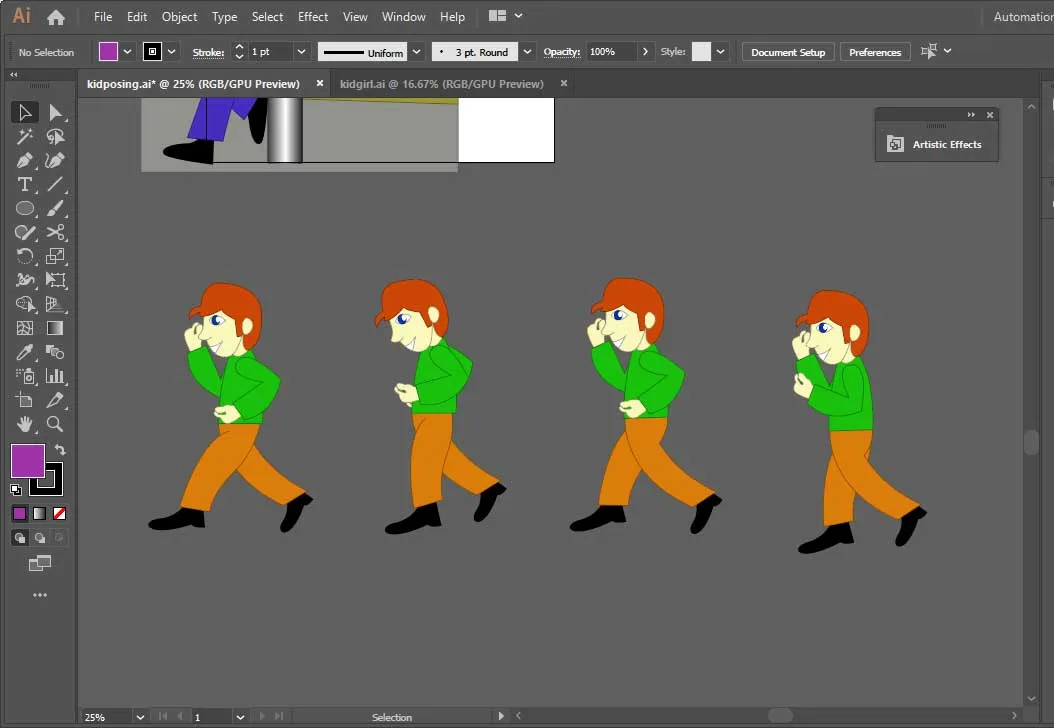Select the Column Graph tool
1054x728 pixels.
(x=55, y=376)
